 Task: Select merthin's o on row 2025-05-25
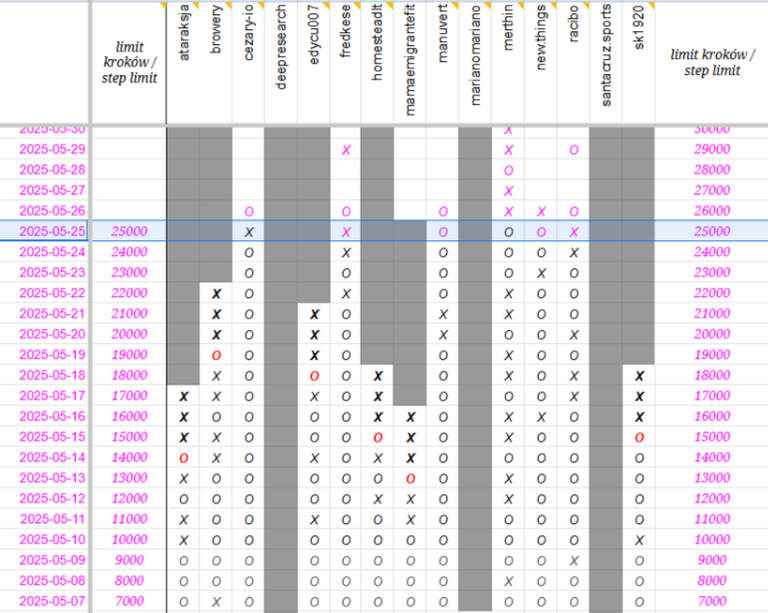click(x=508, y=232)
